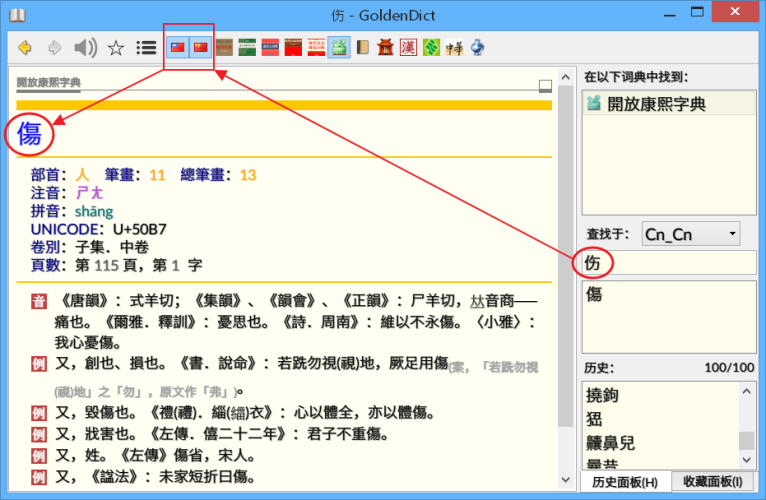Switch to 收藏面板(I) tab
This screenshot has width=766, height=500.
[x=713, y=481]
